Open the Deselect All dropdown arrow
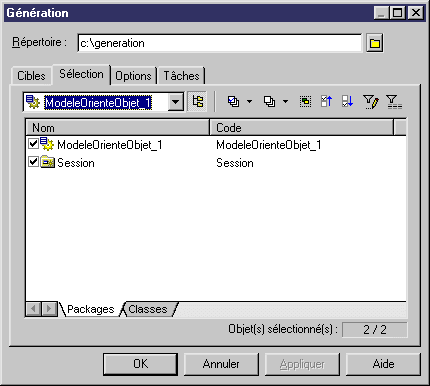Screen dimensions: 430x386 285,101
